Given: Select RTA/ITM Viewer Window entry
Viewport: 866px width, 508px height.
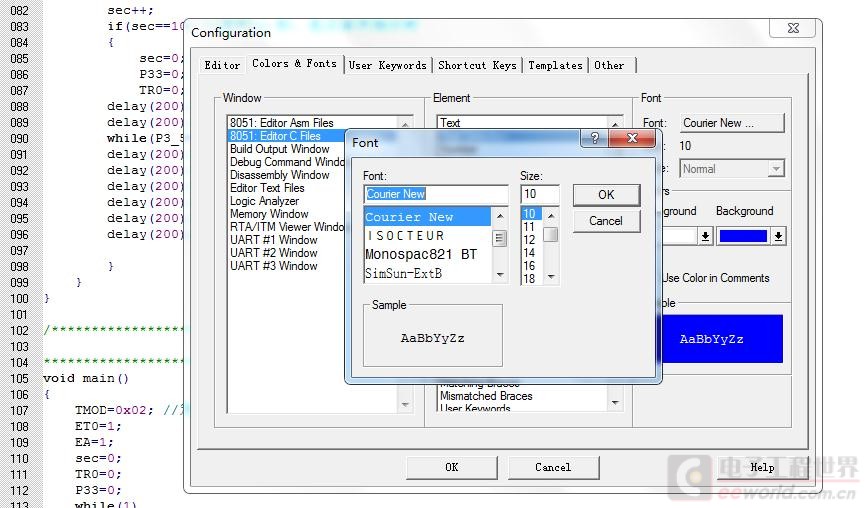Looking at the screenshot, I should (286, 227).
